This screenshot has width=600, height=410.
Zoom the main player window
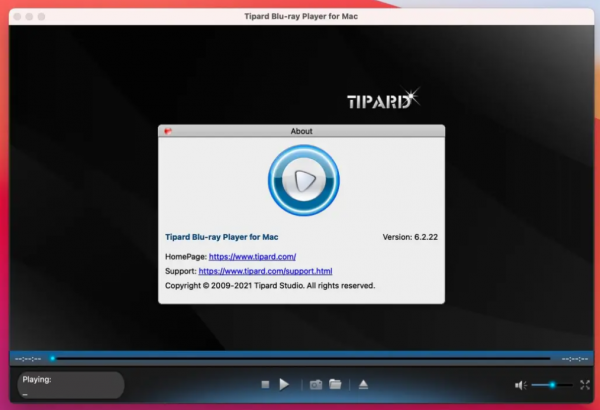(x=41, y=16)
